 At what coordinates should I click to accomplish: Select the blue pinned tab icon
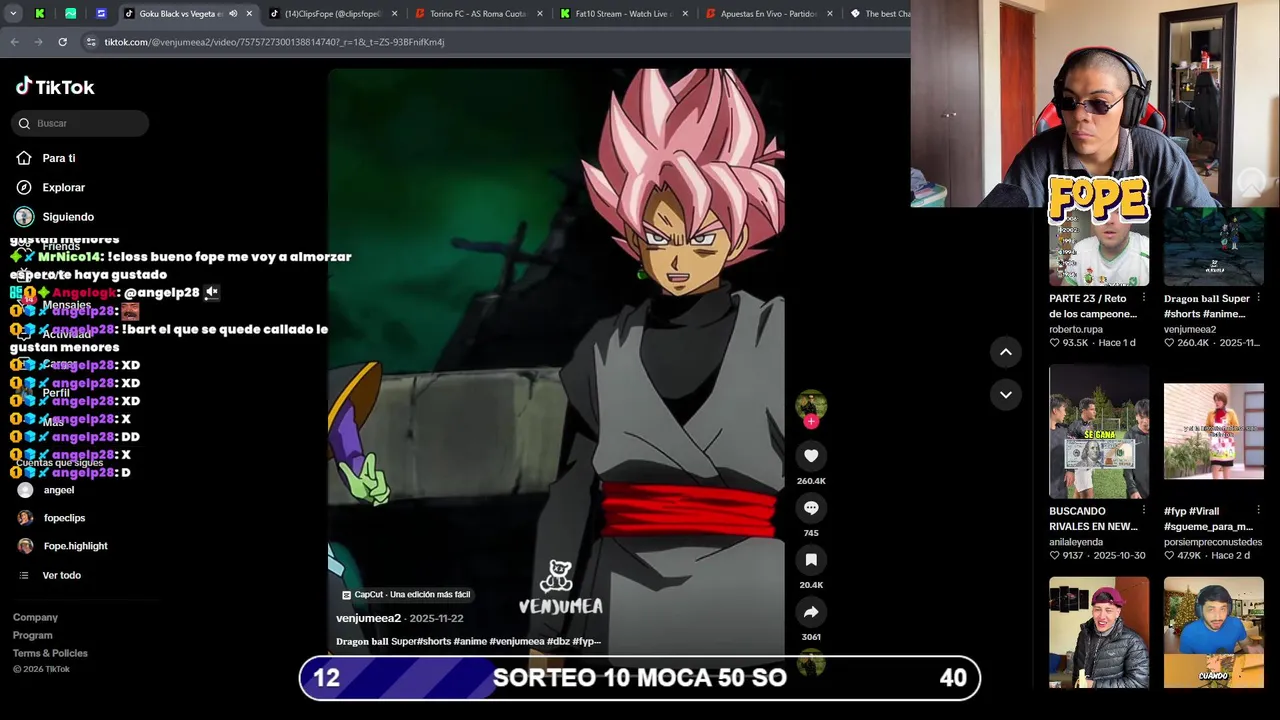(x=101, y=14)
